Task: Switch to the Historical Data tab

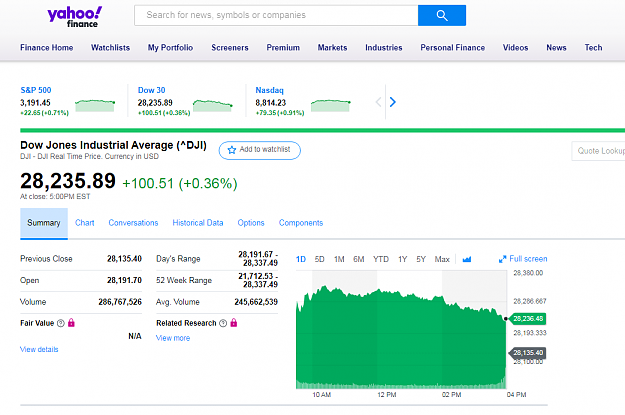Action: 198,223
